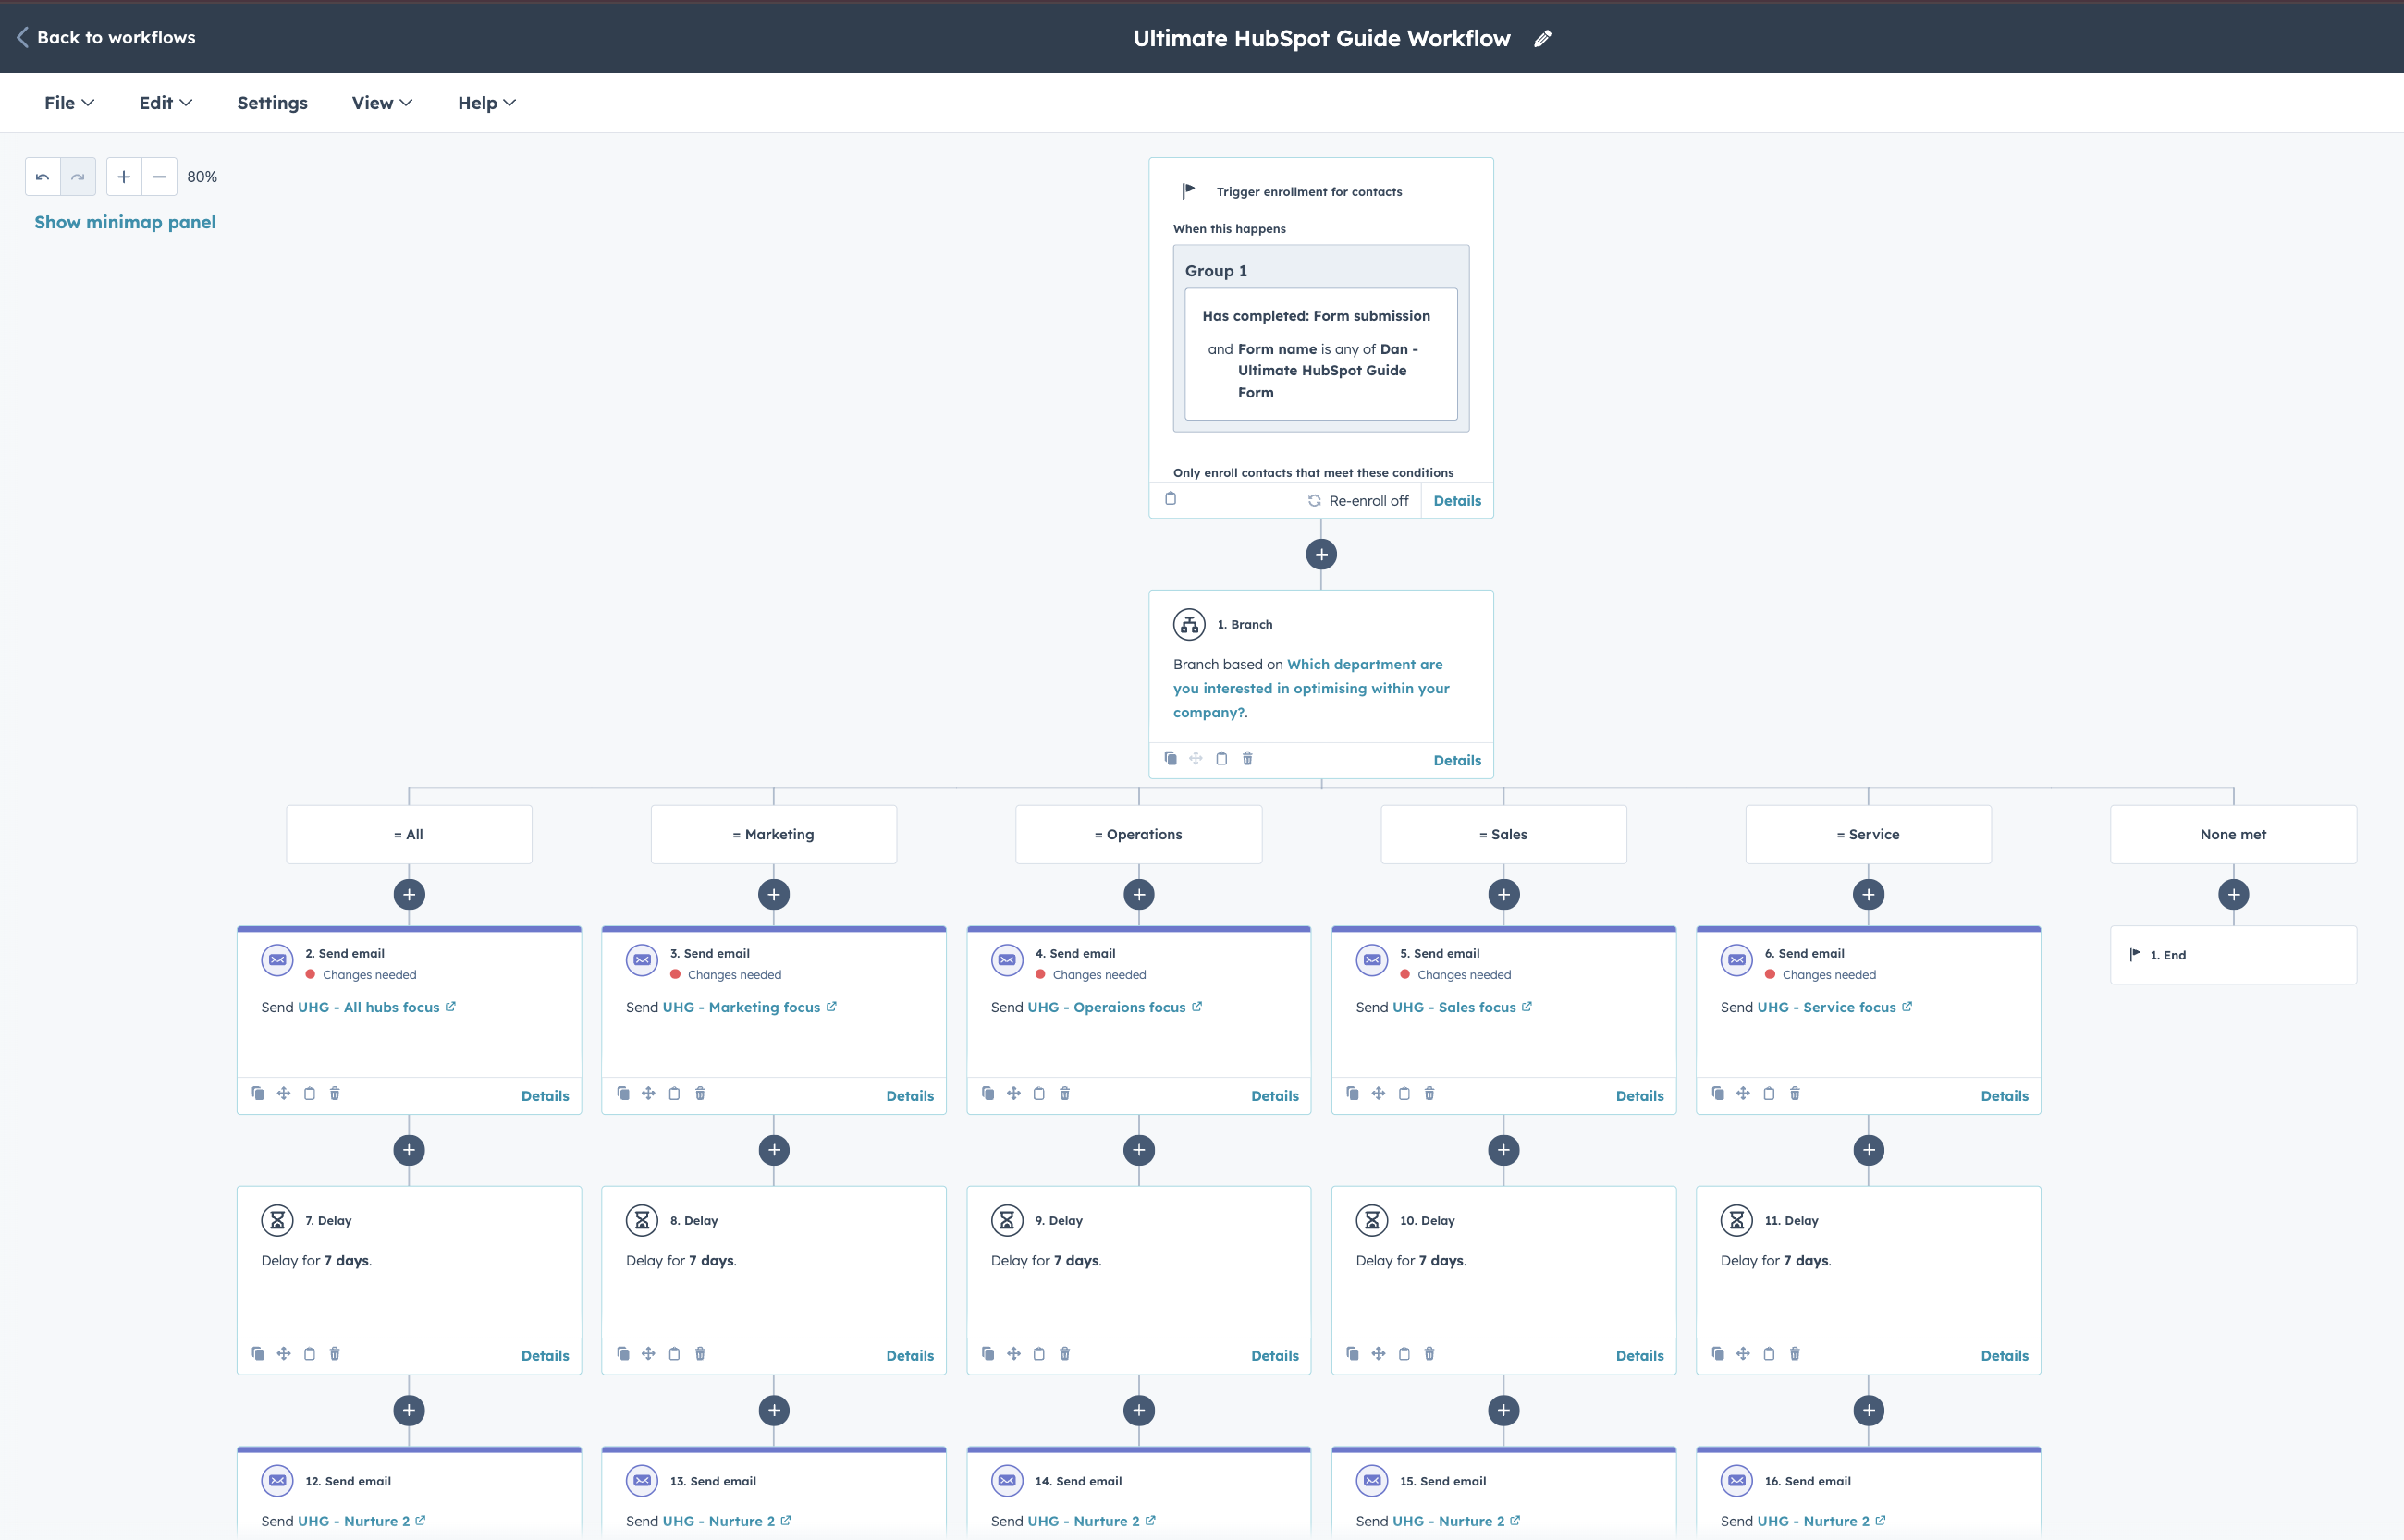Open Details on the Branch action
This screenshot has height=1540, width=2404.
pos(1457,760)
